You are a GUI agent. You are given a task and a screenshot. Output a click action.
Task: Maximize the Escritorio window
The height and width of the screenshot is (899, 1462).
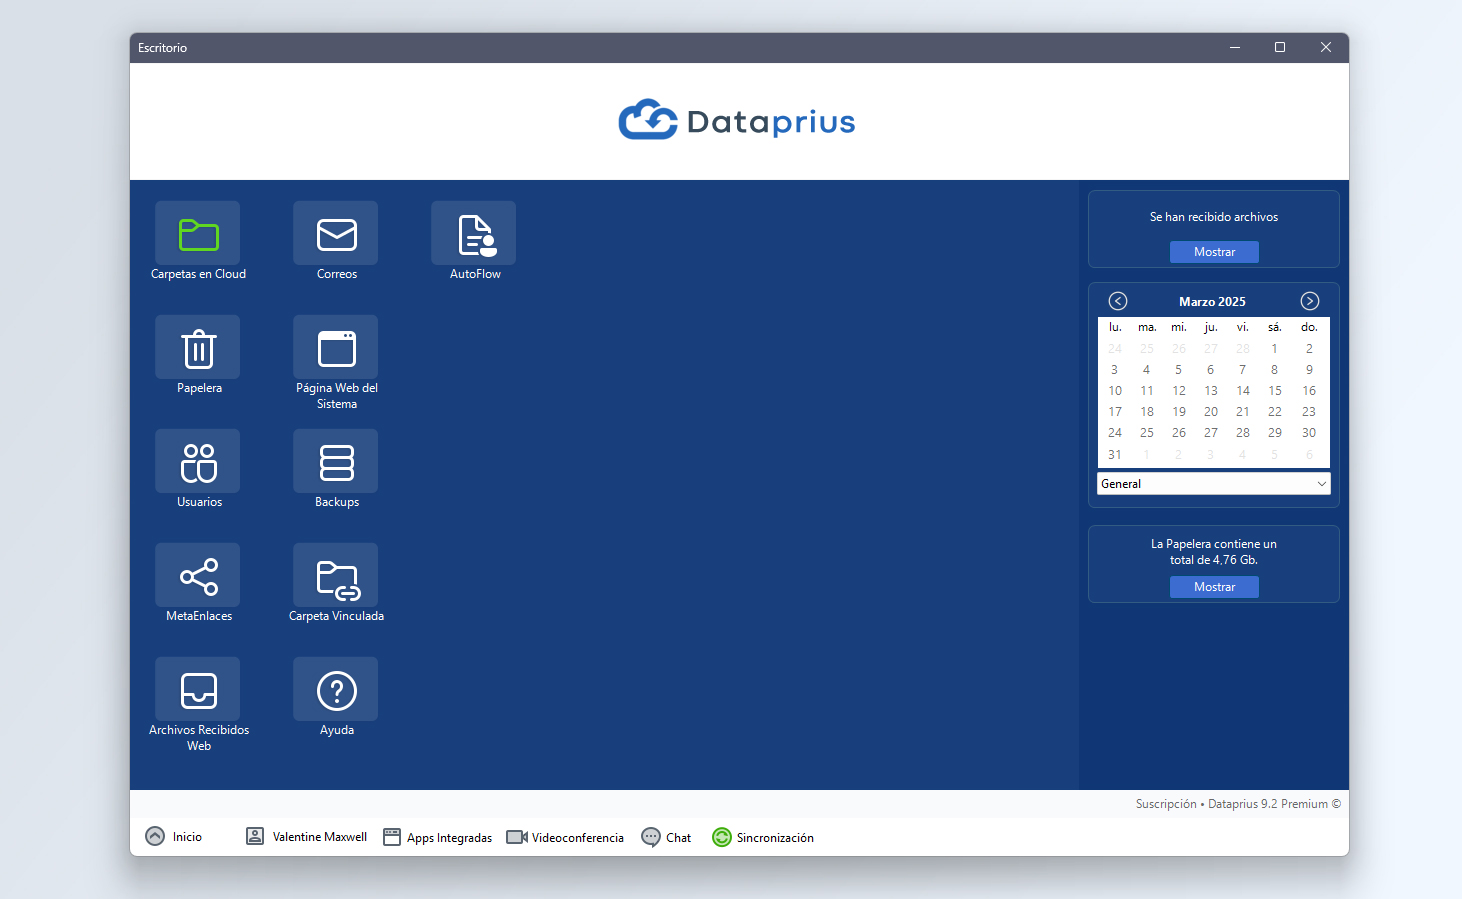[x=1280, y=47]
